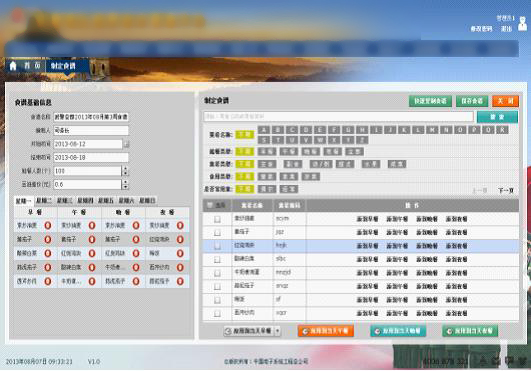The image size is (531, 371).
Task: Click the home icon in the breadcrumb bar
Action: (13, 66)
